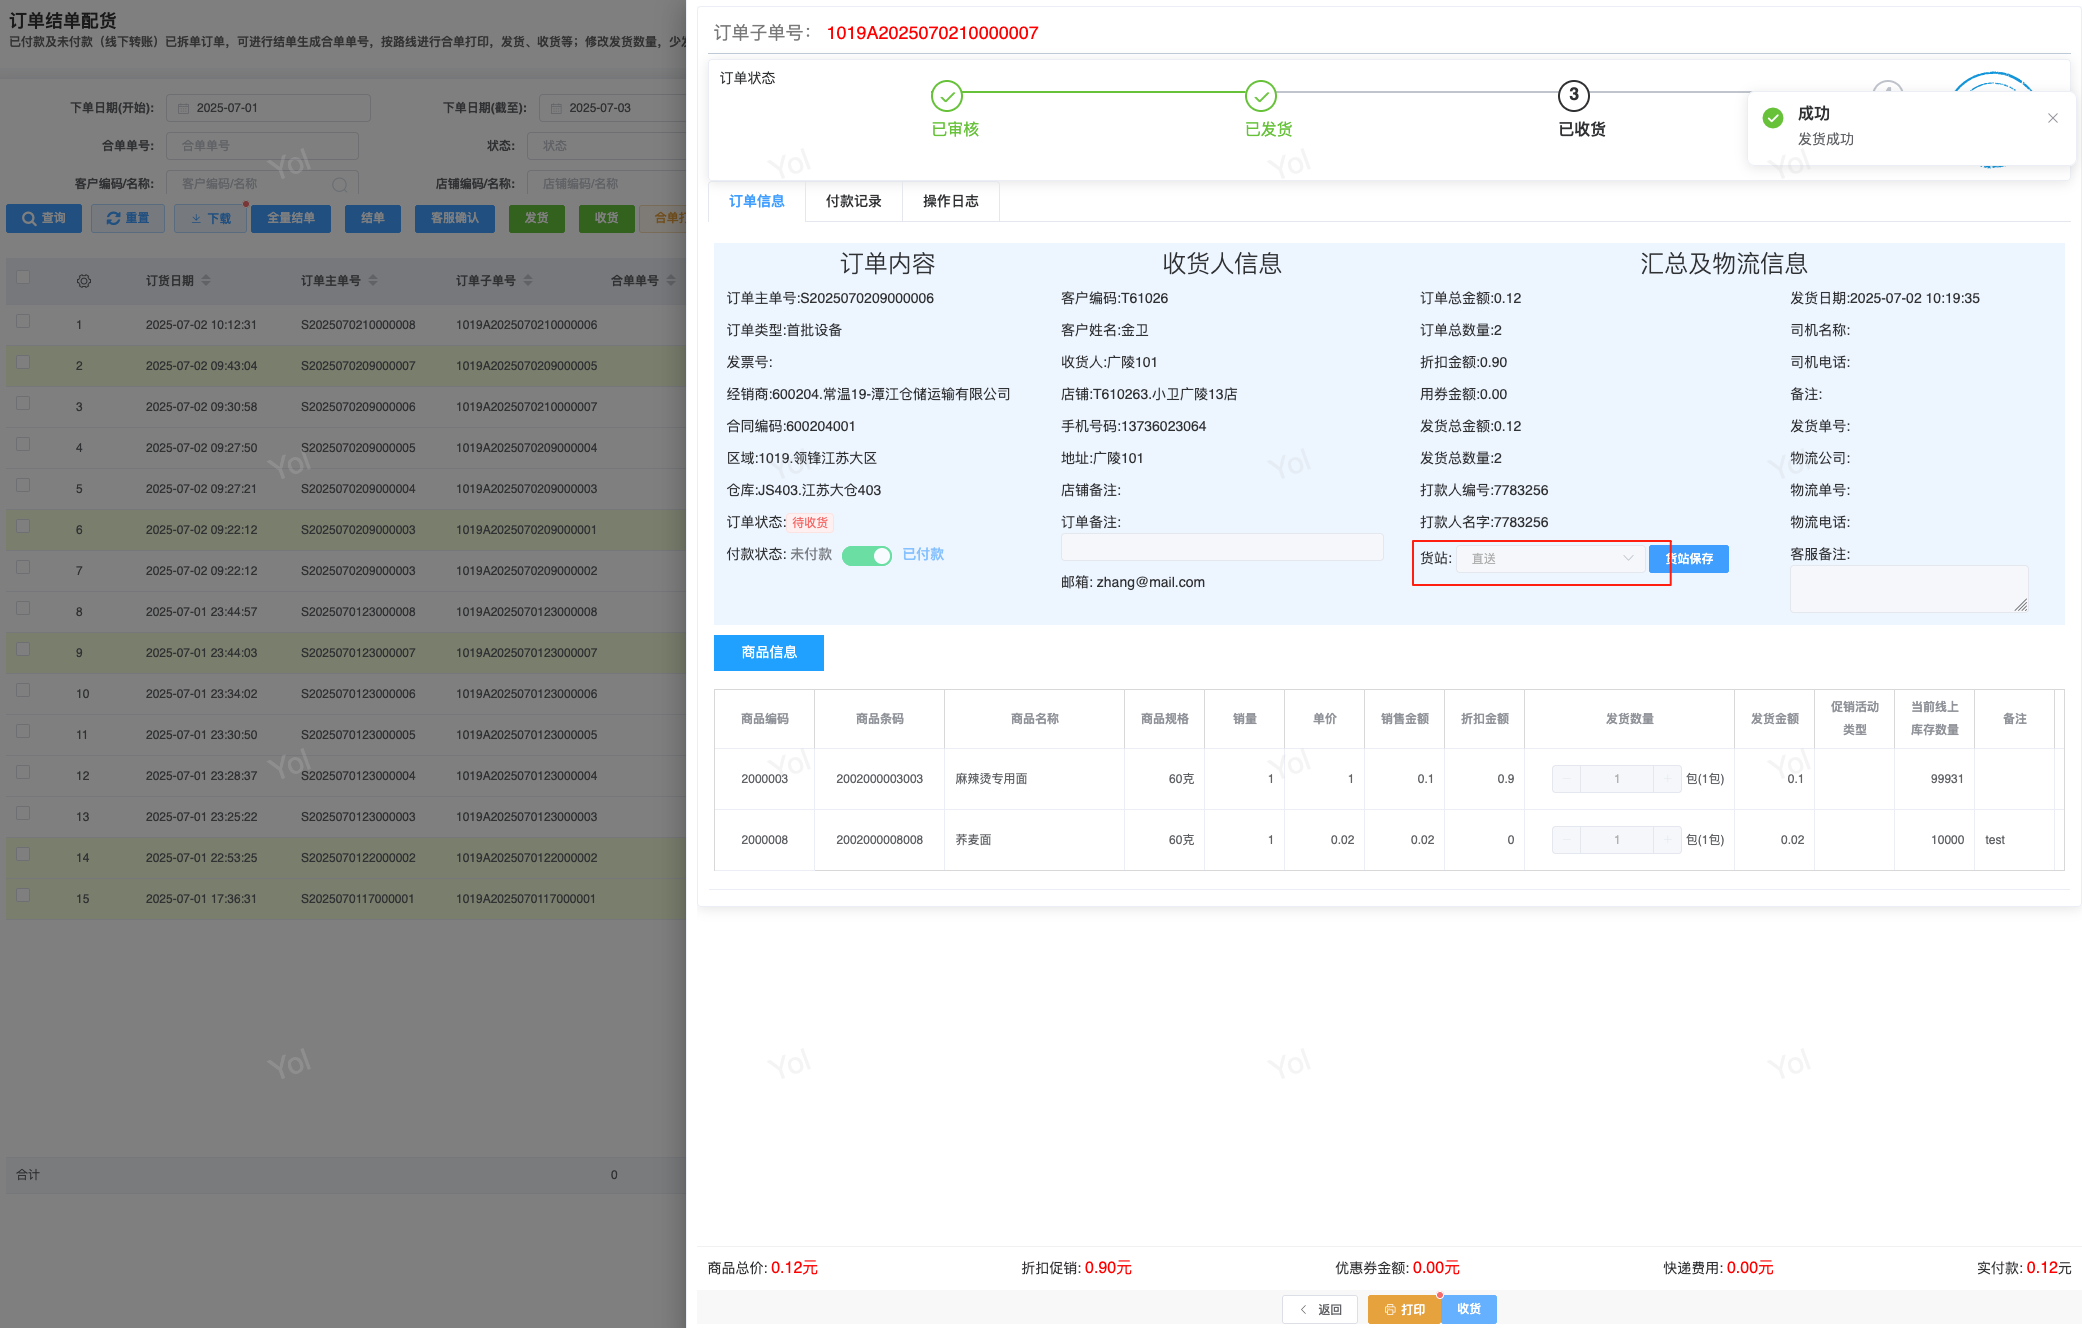Switch to the 付款记录 tab

tap(853, 201)
